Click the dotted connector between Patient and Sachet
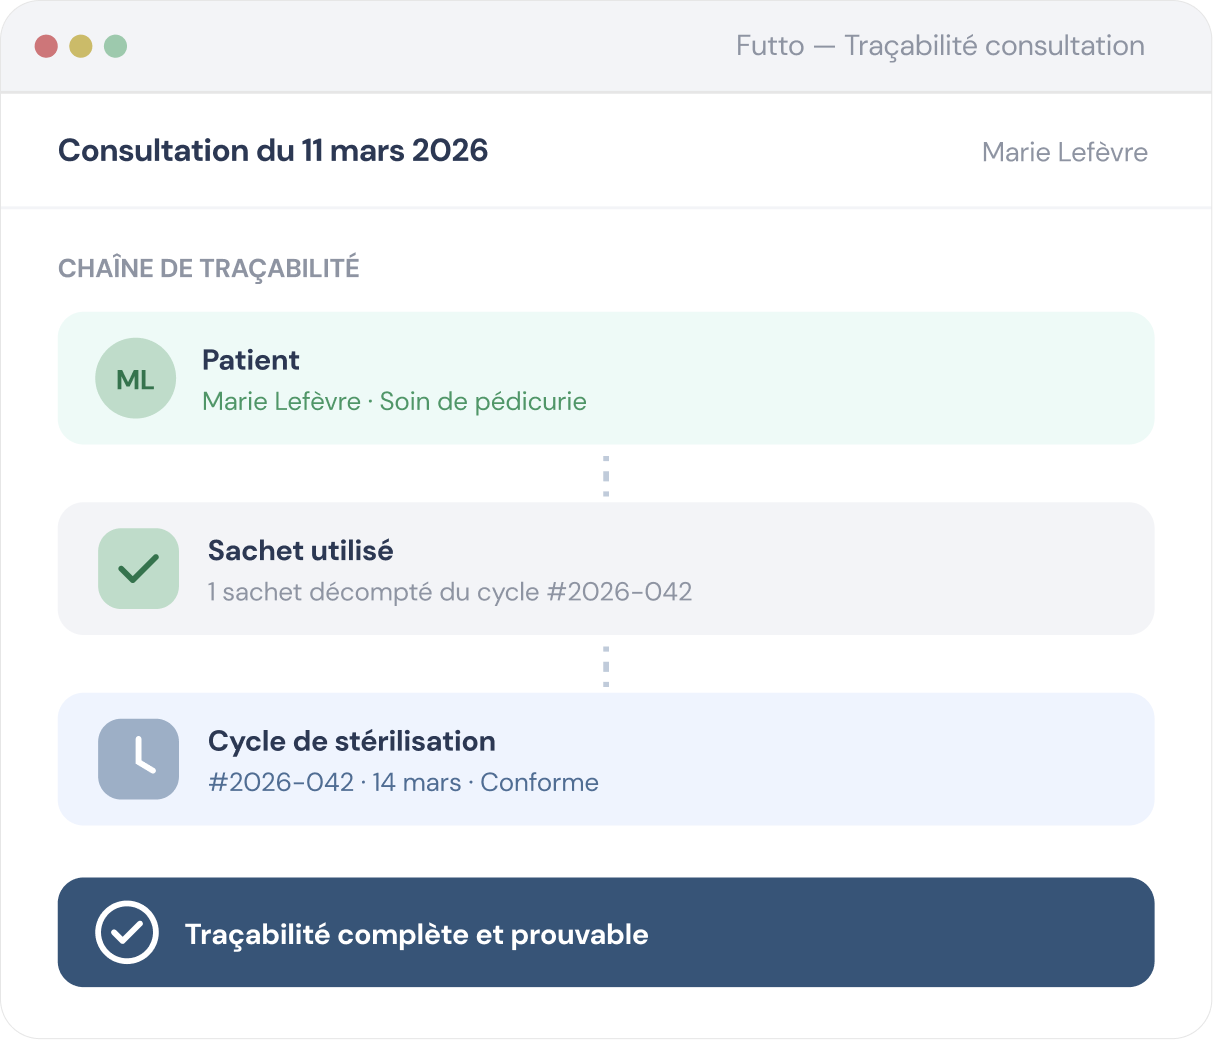Screen dimensions: 1213x1040 click(606, 476)
